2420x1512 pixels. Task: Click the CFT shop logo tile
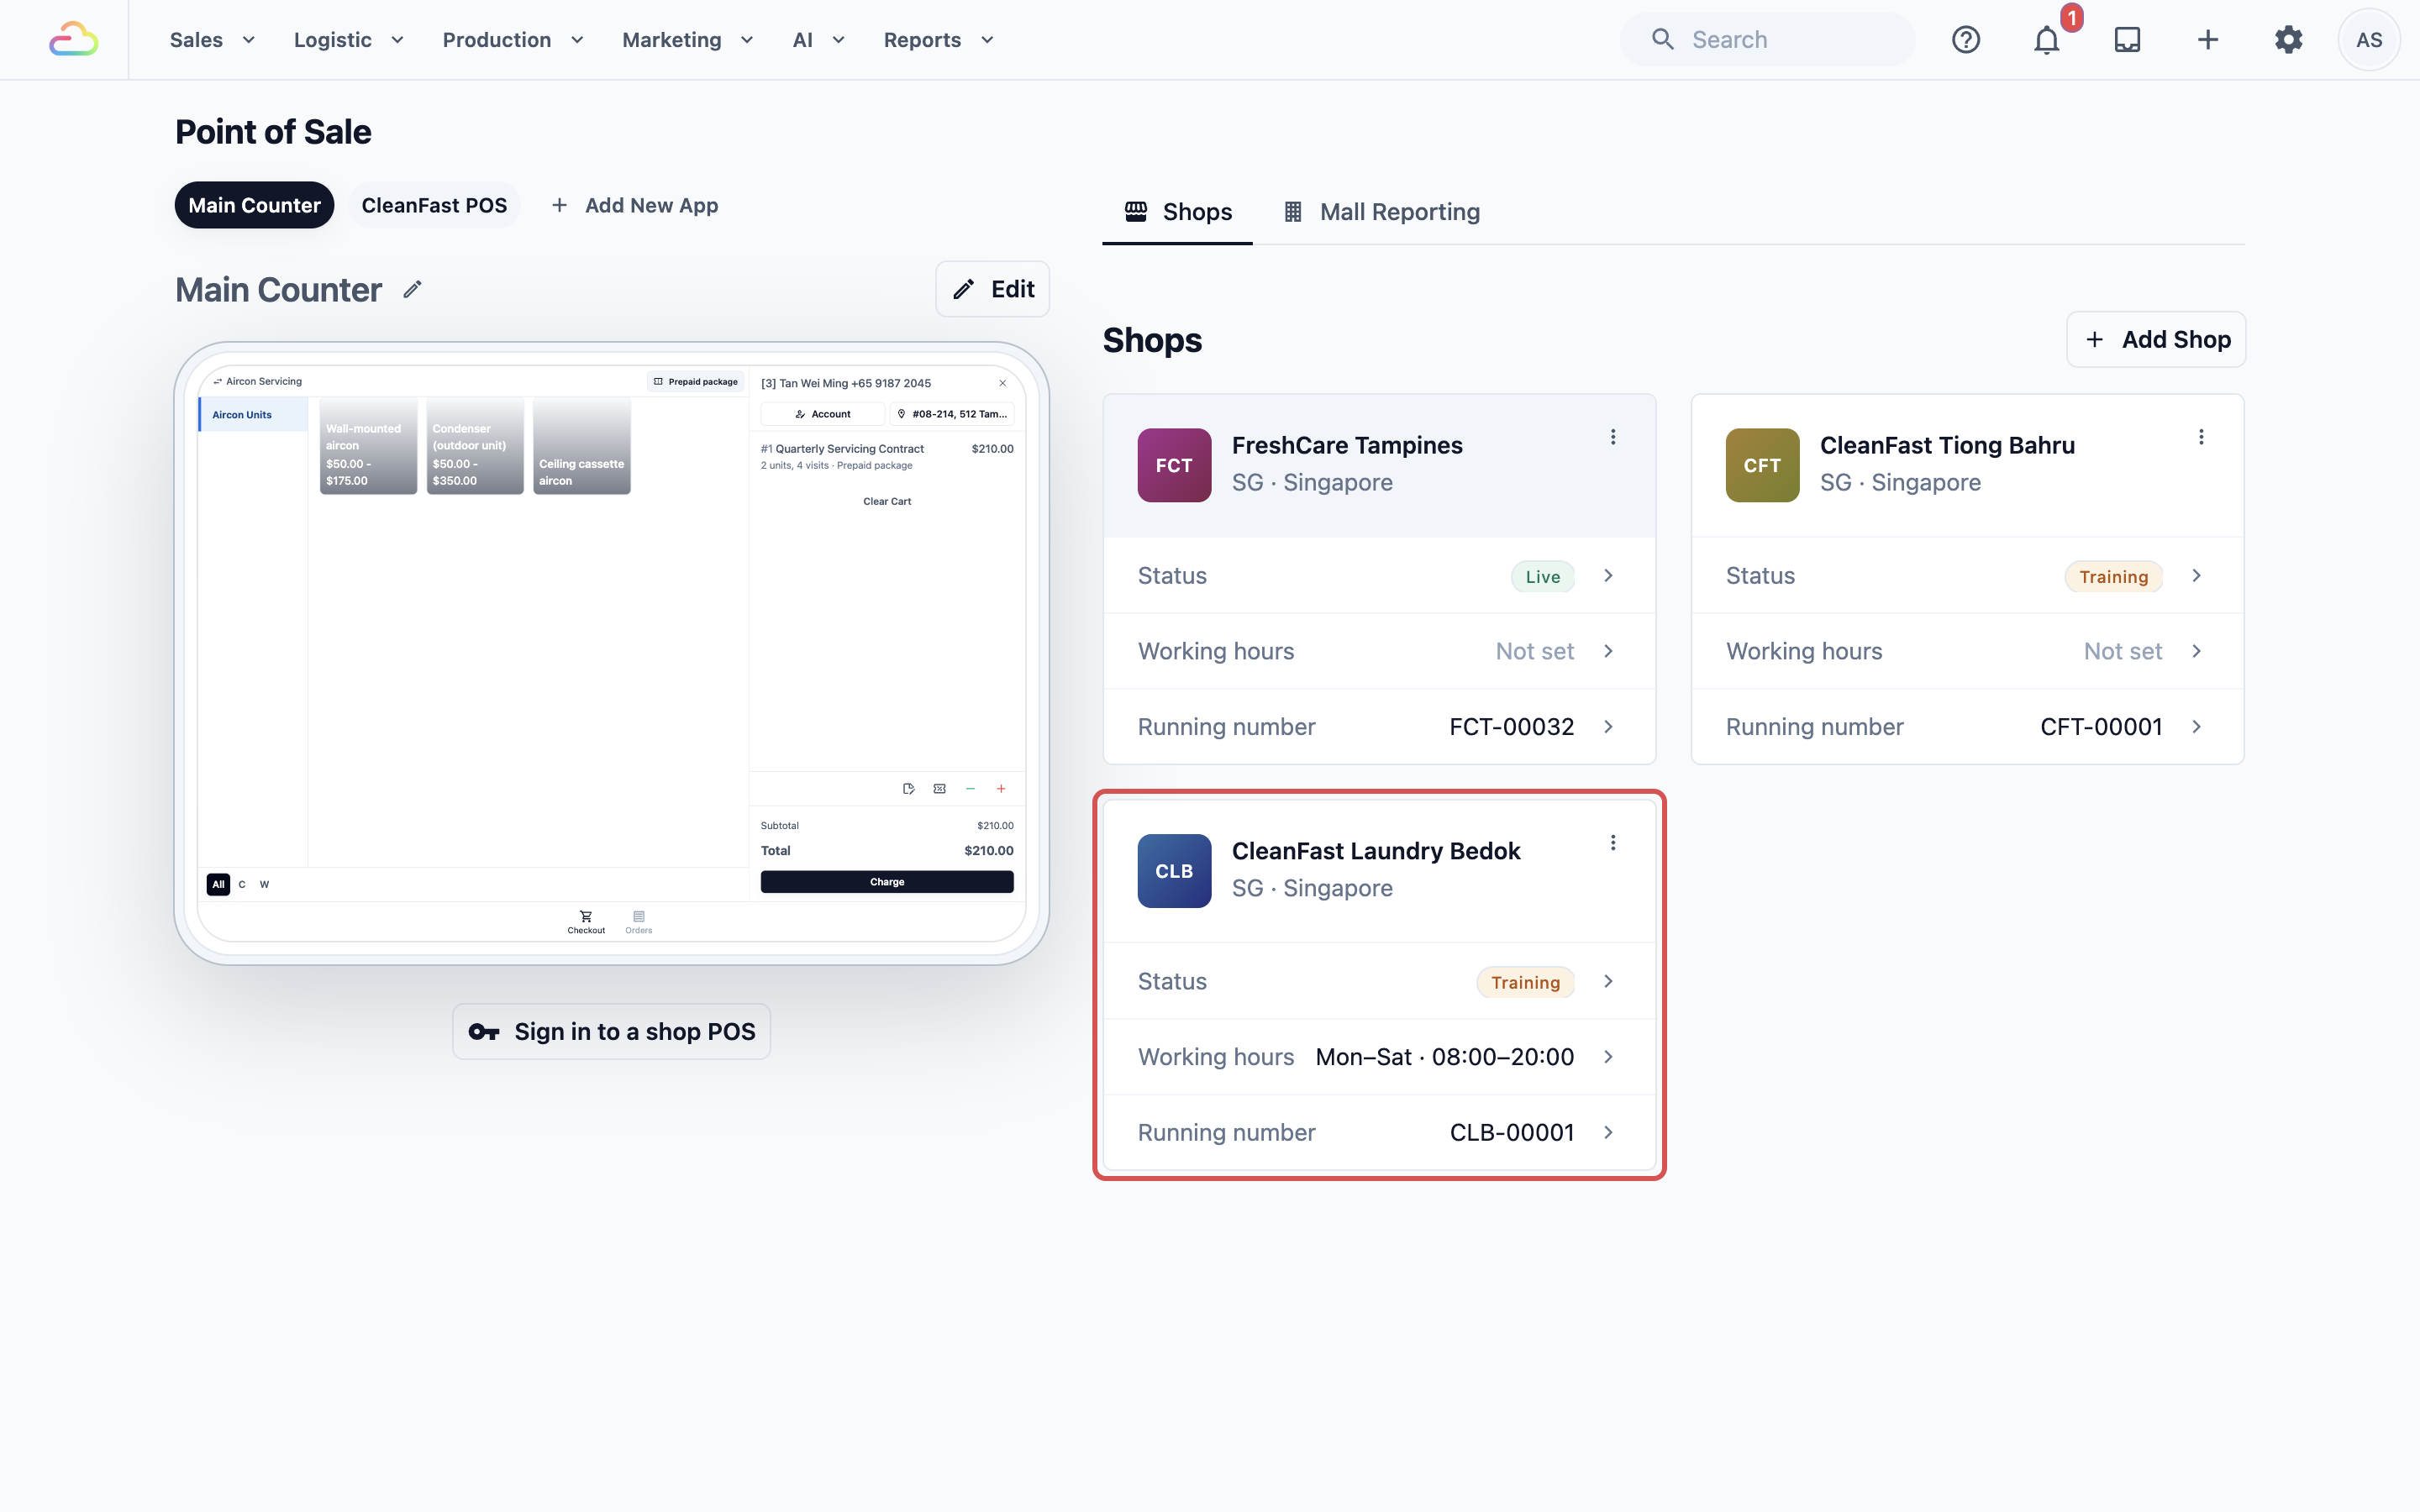click(x=1762, y=465)
